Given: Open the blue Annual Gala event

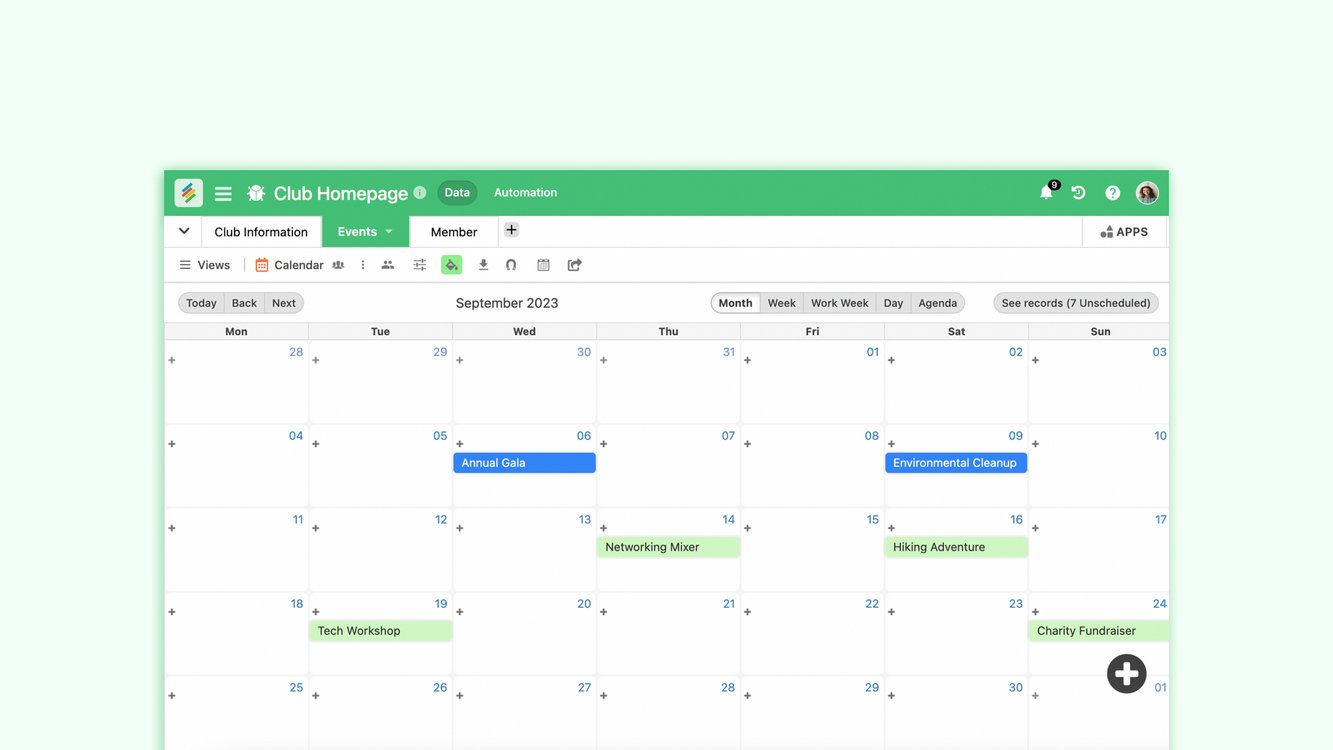Looking at the screenshot, I should tap(524, 463).
